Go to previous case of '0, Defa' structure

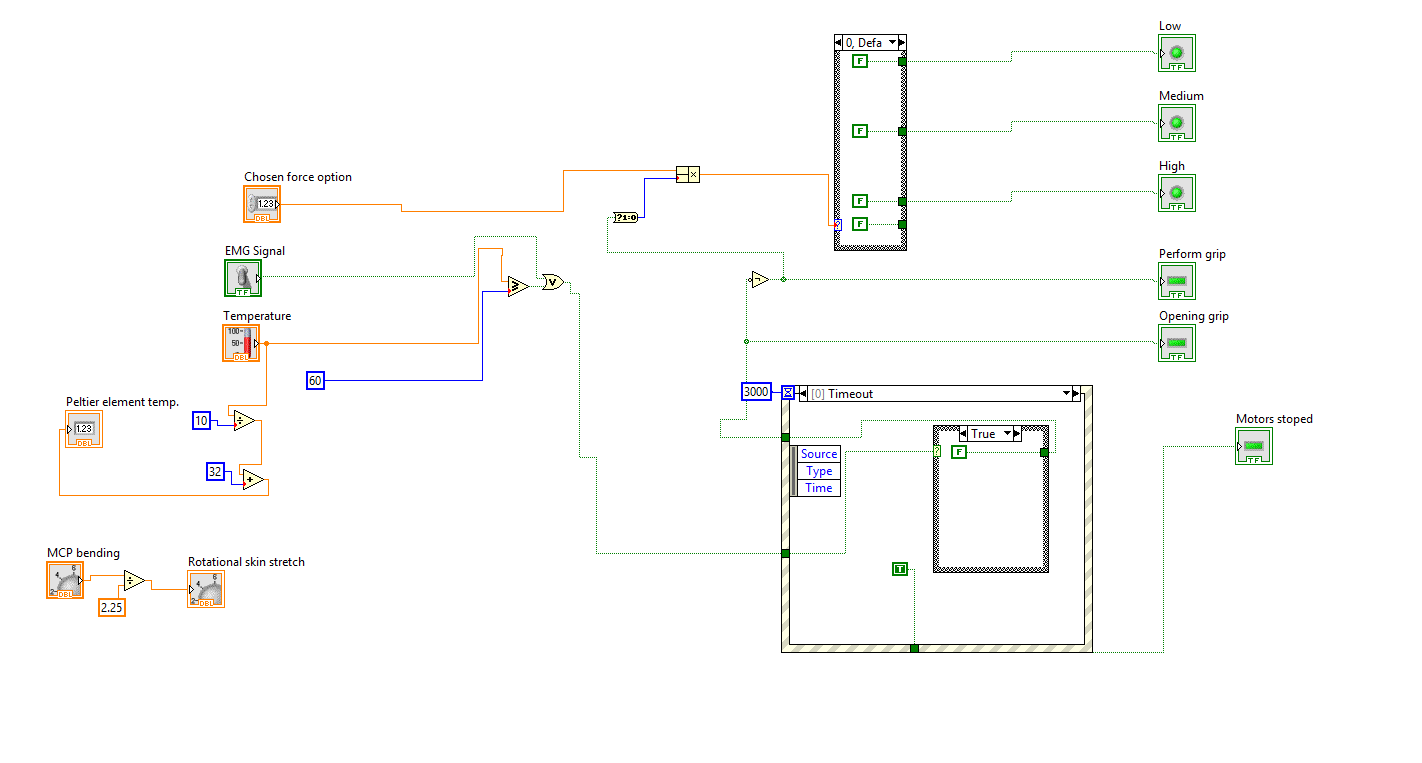[x=839, y=42]
